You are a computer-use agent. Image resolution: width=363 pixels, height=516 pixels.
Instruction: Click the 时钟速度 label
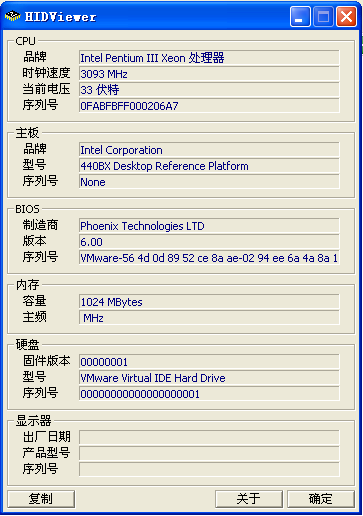click(46, 73)
